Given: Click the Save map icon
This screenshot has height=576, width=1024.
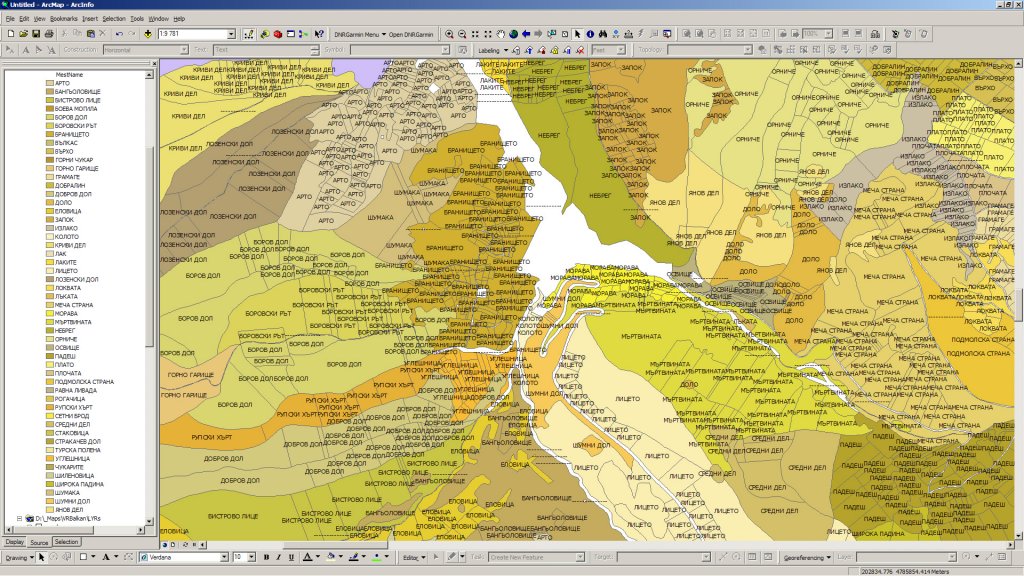Looking at the screenshot, I should pyautogui.click(x=35, y=34).
